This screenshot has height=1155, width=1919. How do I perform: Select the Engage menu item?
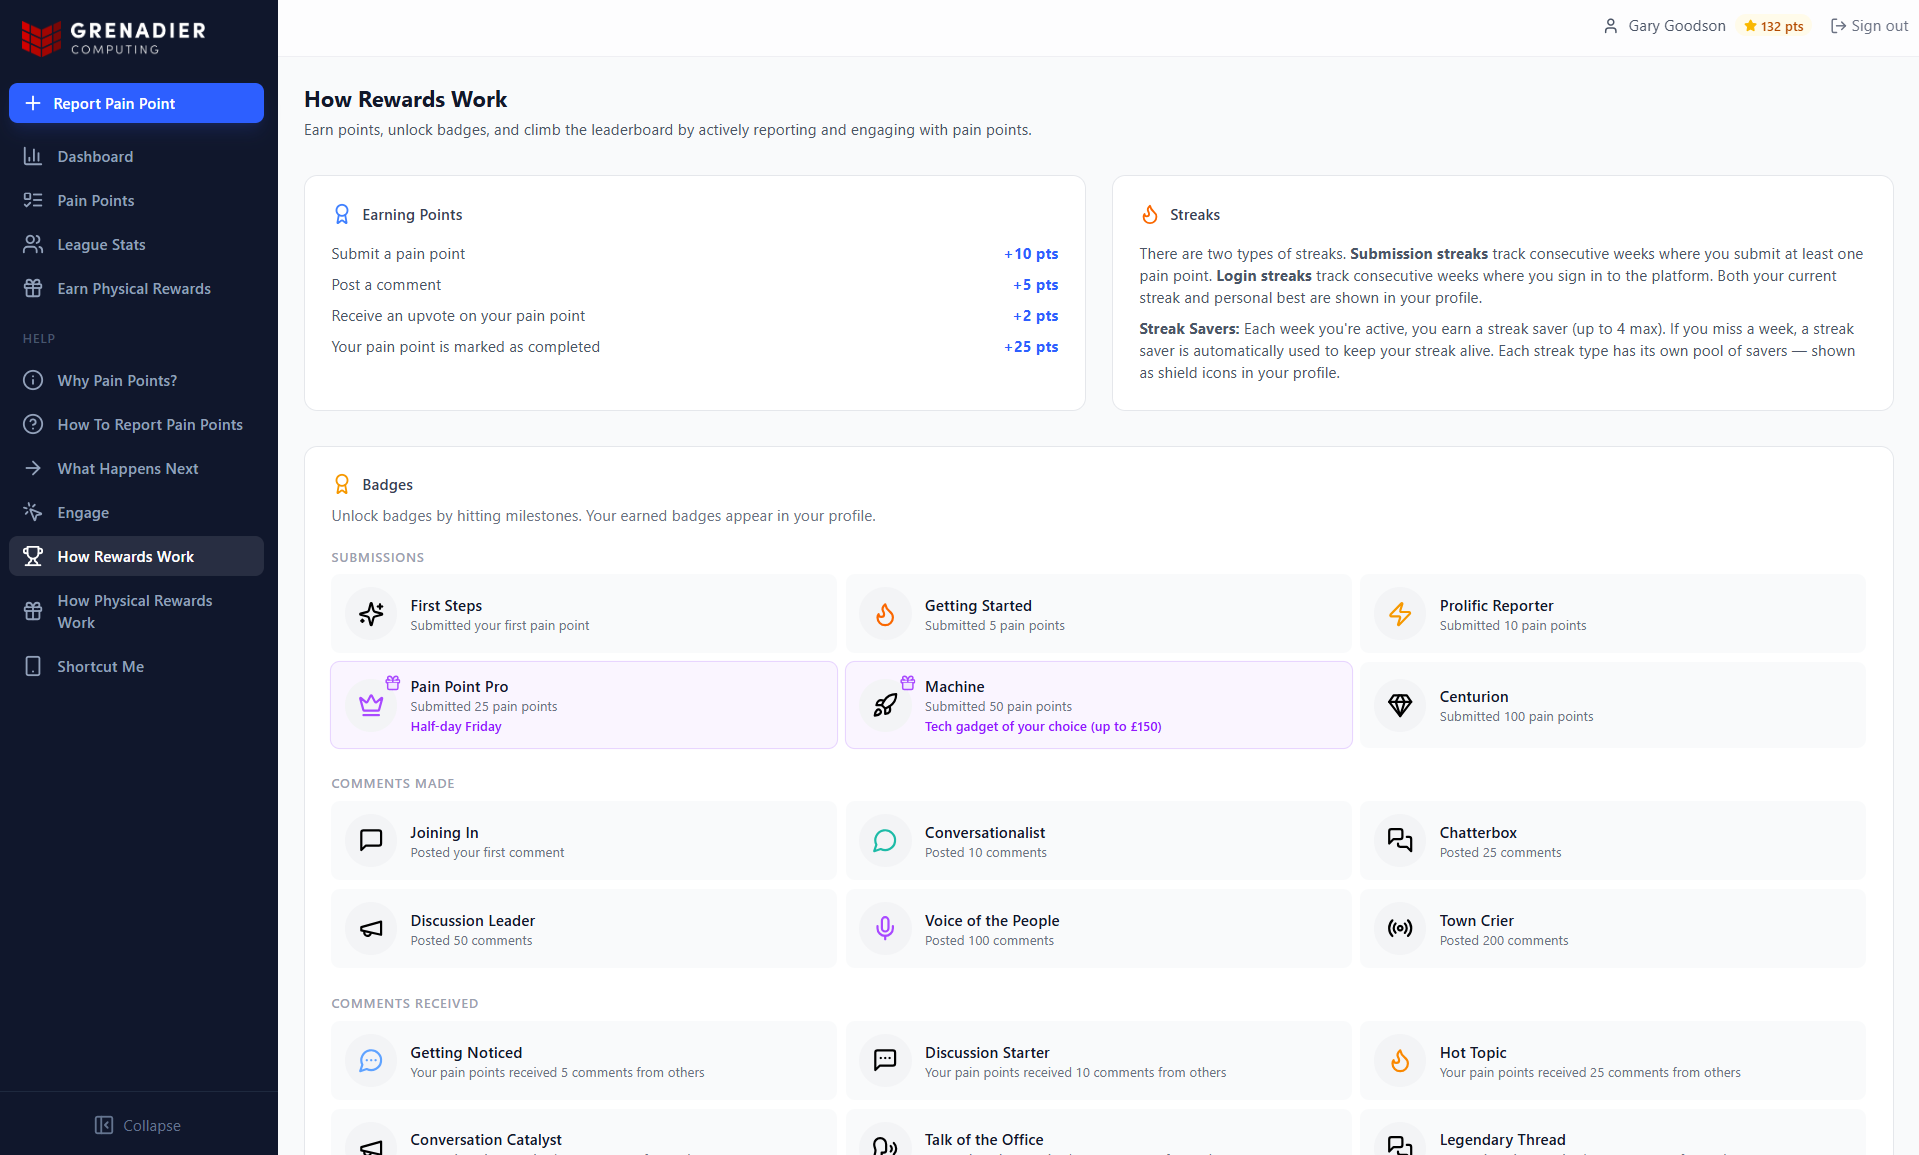83,512
